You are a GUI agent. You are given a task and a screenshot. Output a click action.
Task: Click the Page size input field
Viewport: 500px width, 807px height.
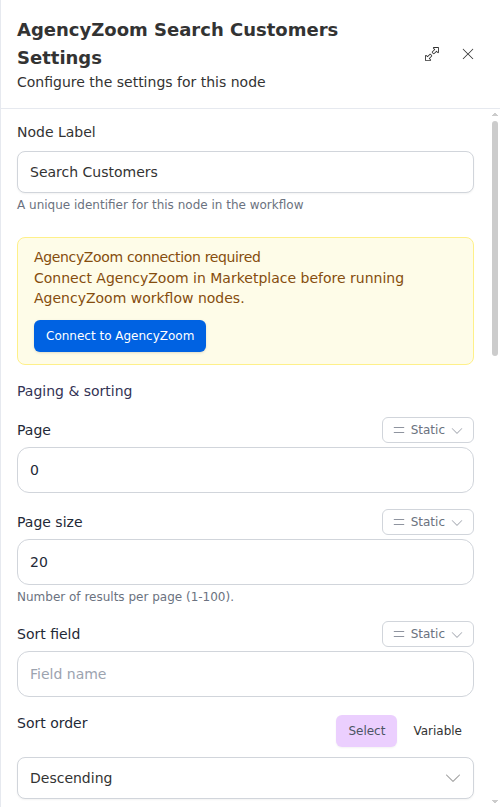245,562
